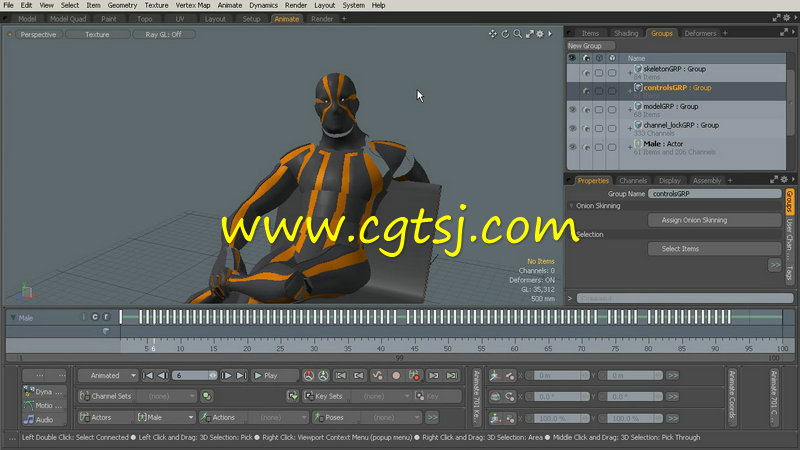
Task: Select the scale transform tool icon
Action: 495,418
